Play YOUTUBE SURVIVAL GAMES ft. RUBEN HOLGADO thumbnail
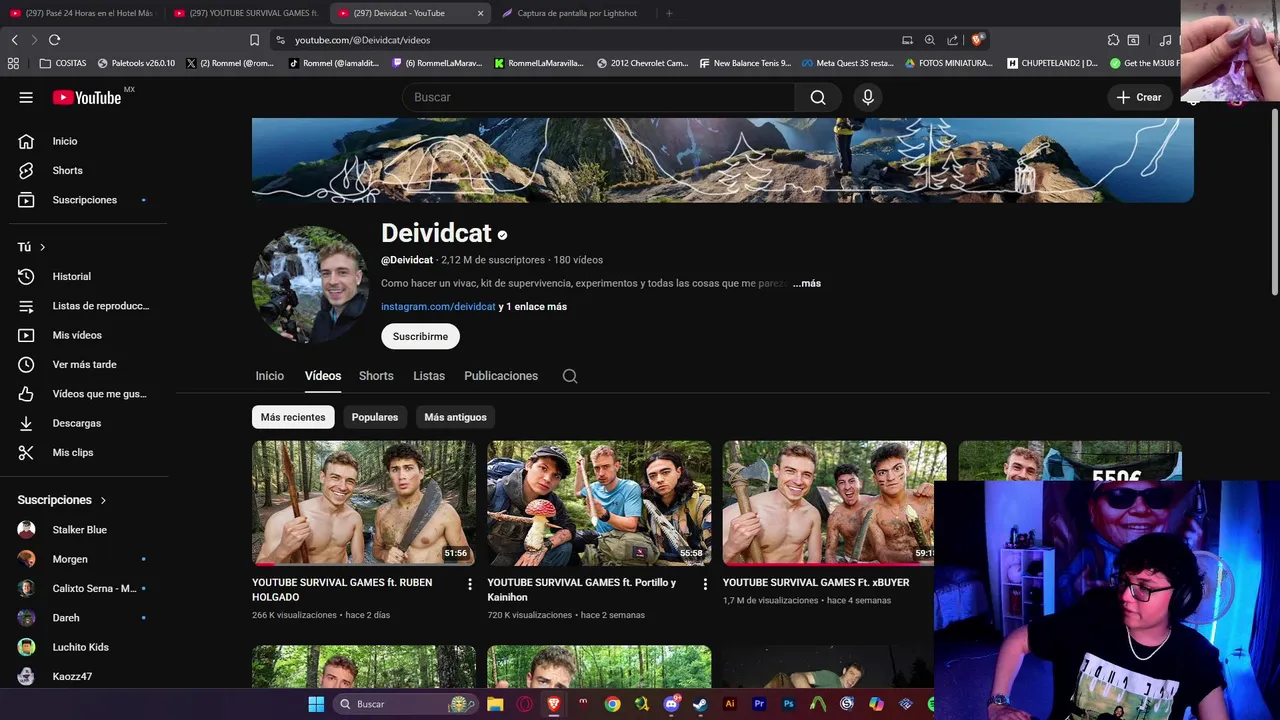Image resolution: width=1280 pixels, height=720 pixels. click(x=364, y=503)
